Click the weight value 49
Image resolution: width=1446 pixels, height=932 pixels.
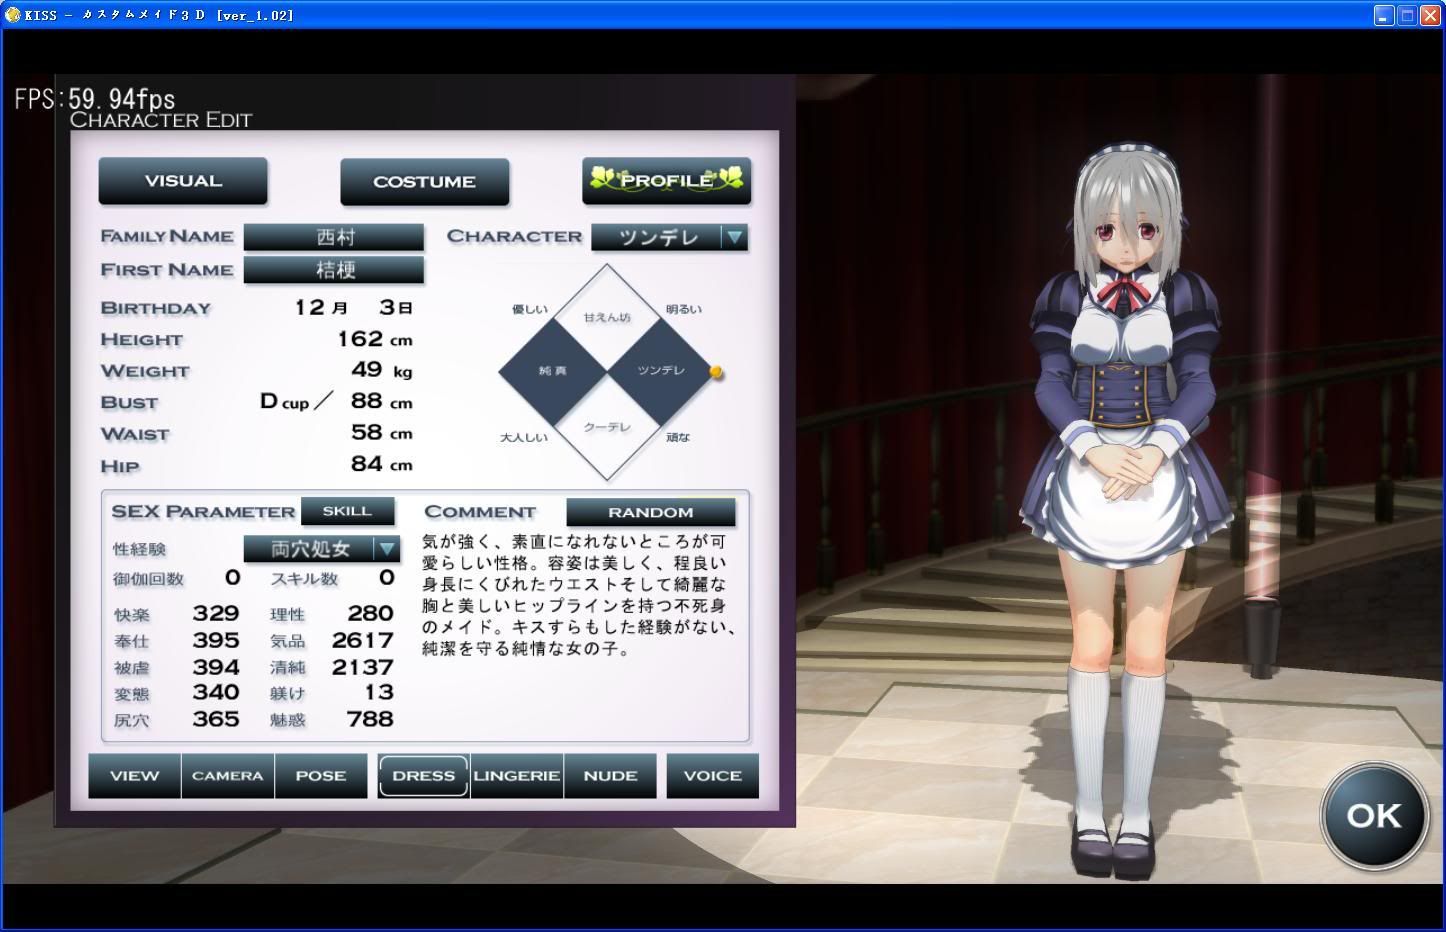[x=367, y=370]
